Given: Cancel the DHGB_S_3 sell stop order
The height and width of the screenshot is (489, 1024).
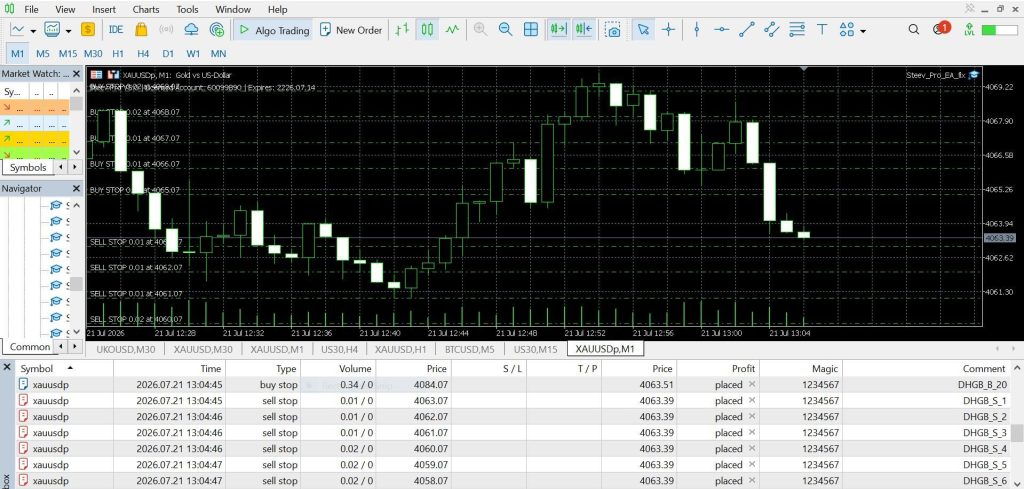Looking at the screenshot, I should (x=752, y=432).
